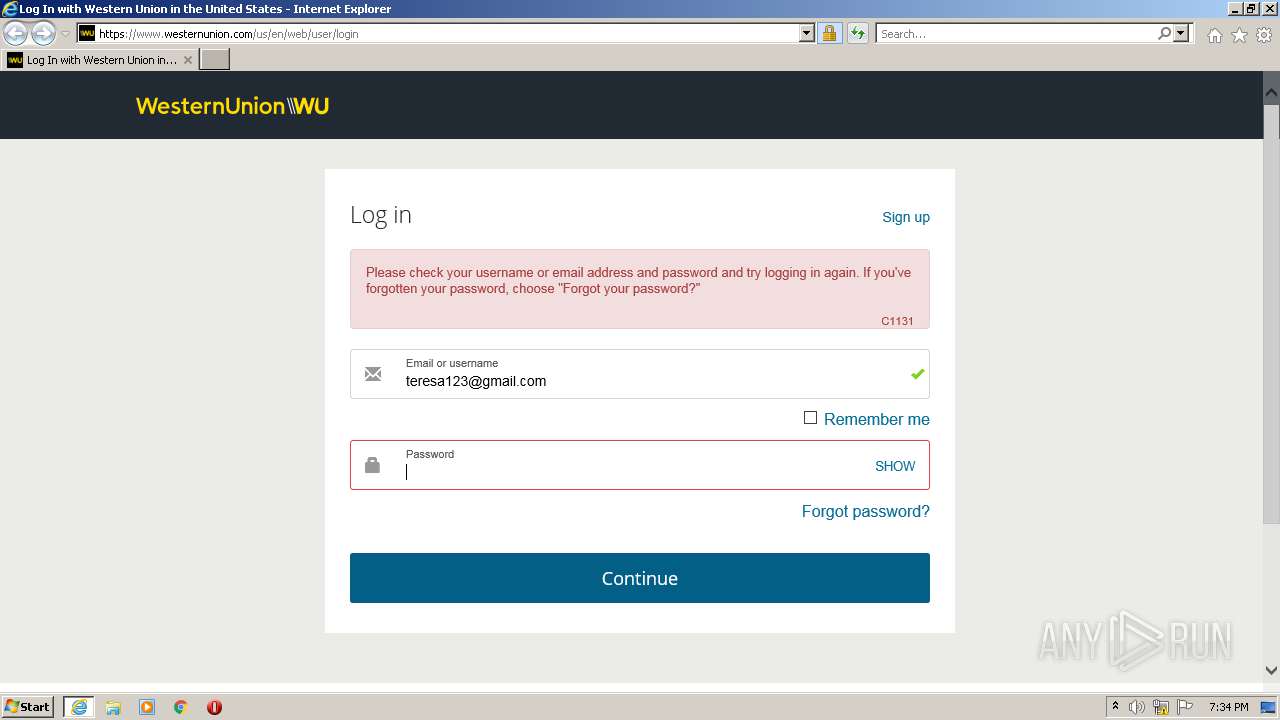Screen dimensions: 1280x720
Task: Open a new blank tab
Action: tap(215, 60)
